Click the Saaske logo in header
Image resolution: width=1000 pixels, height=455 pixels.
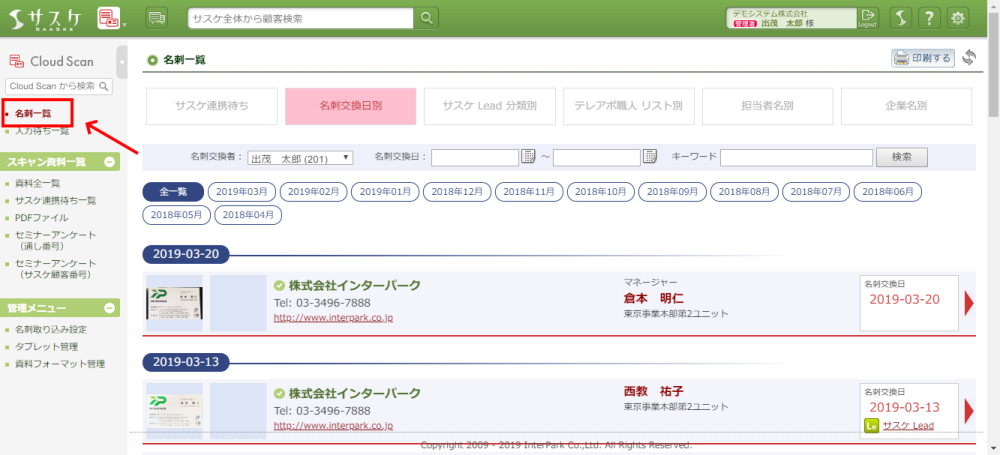(47, 18)
